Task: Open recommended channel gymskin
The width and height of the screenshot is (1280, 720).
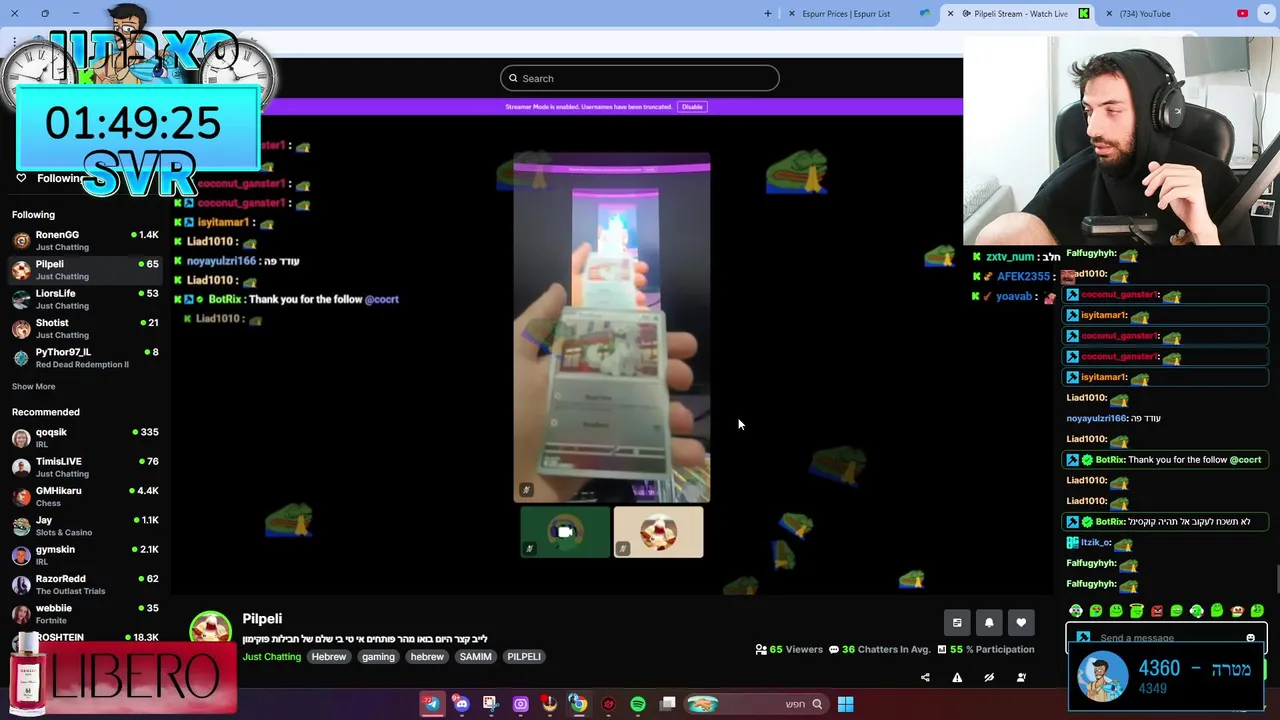Action: click(x=86, y=554)
